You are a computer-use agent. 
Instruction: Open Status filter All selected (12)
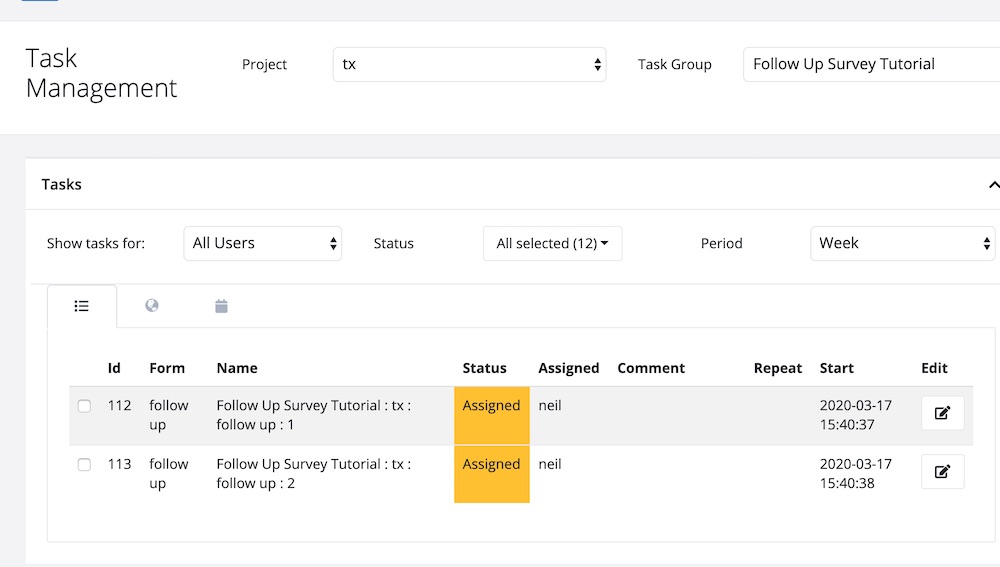pyautogui.click(x=552, y=243)
